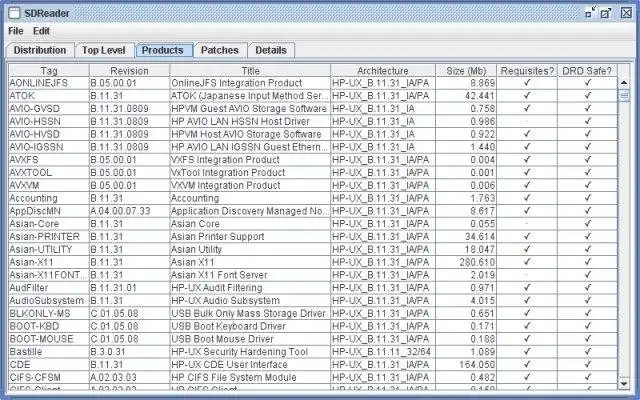Image resolution: width=640 pixels, height=400 pixels.
Task: Toggle DRD Safe checkmark for ATOK row
Action: (x=587, y=96)
